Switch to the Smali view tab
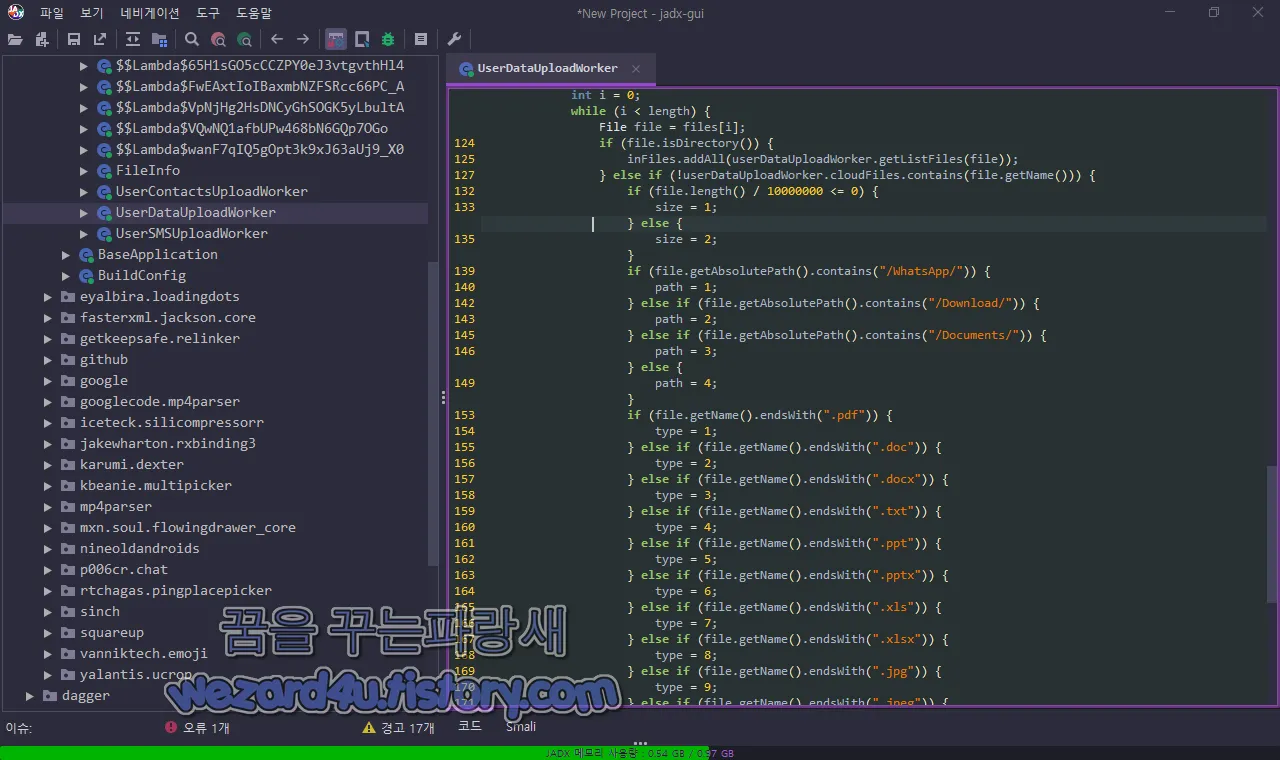Screen dimensions: 1280x760 pyautogui.click(x=521, y=726)
